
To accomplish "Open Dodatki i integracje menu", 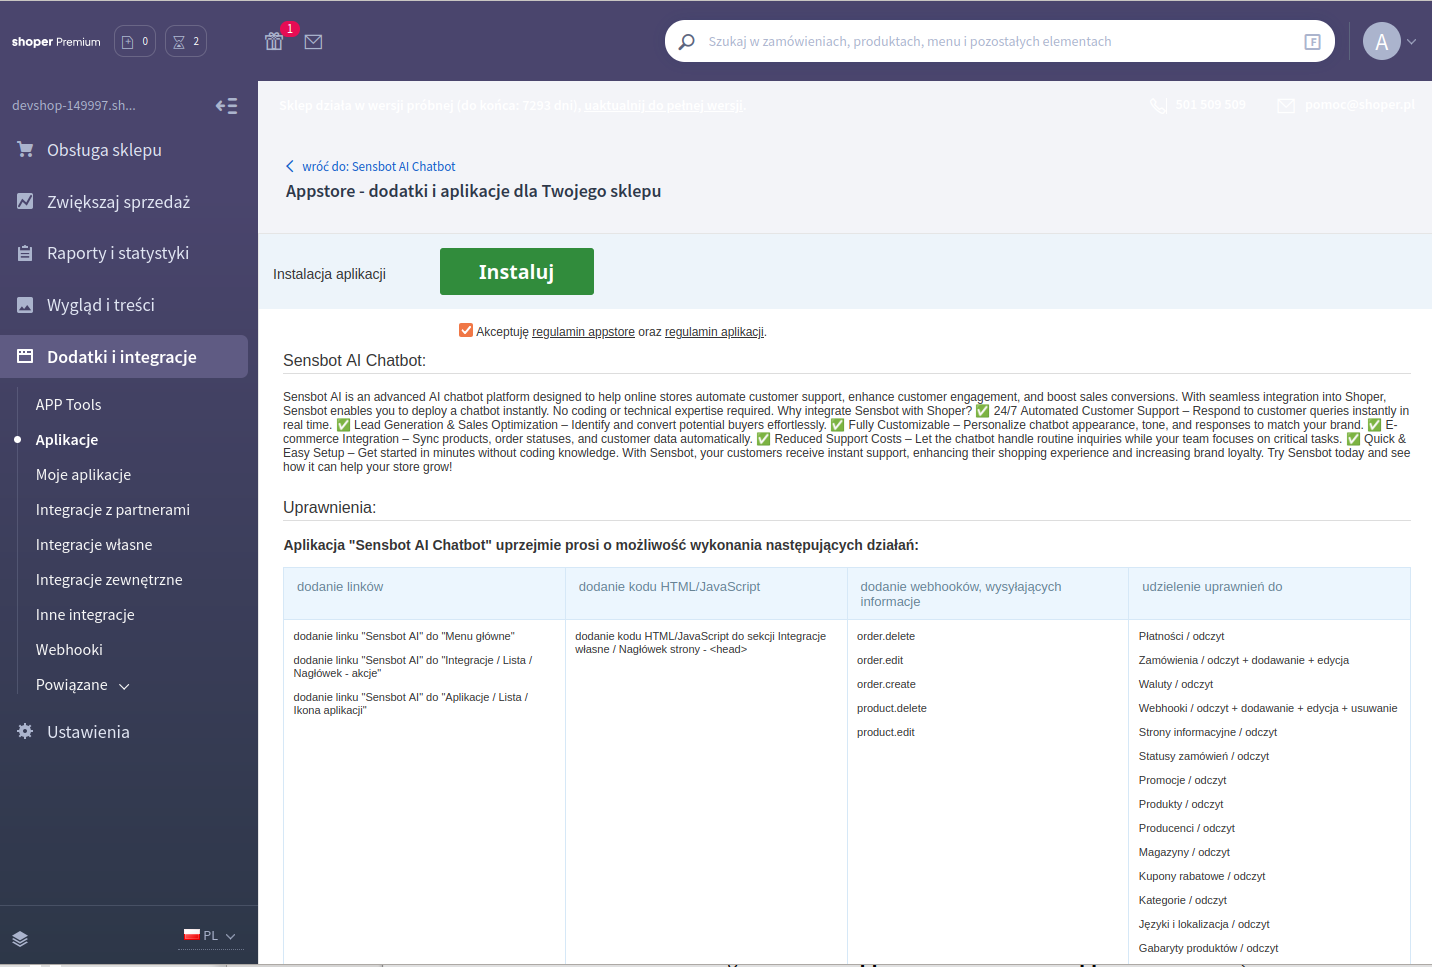I will click(x=124, y=357).
